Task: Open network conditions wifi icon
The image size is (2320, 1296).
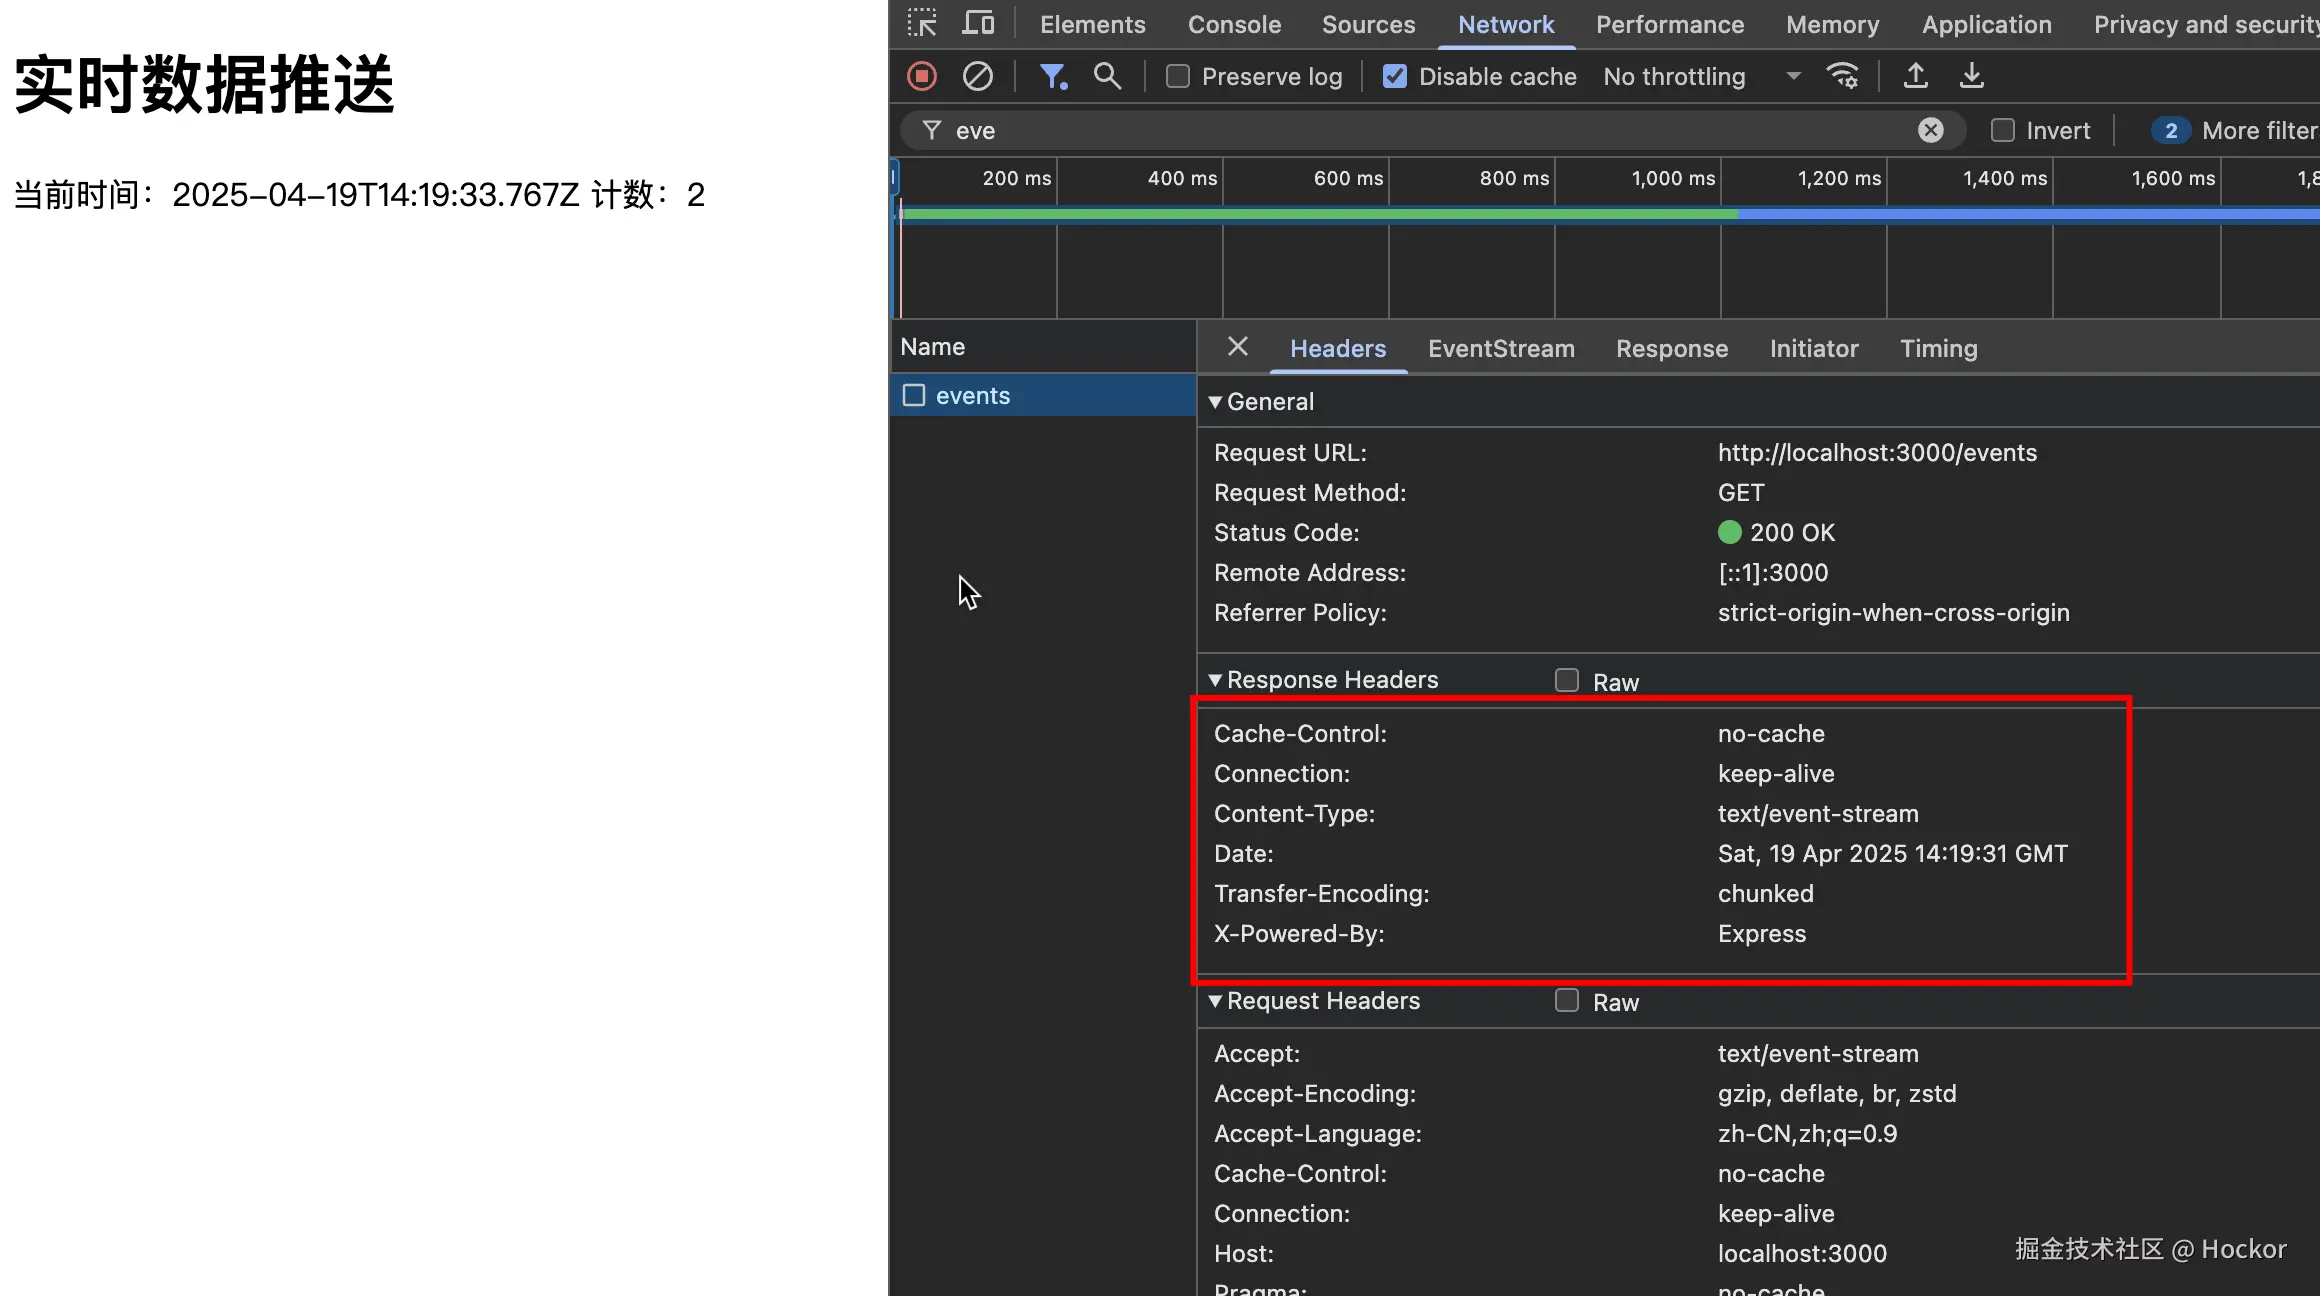Action: coord(1842,76)
